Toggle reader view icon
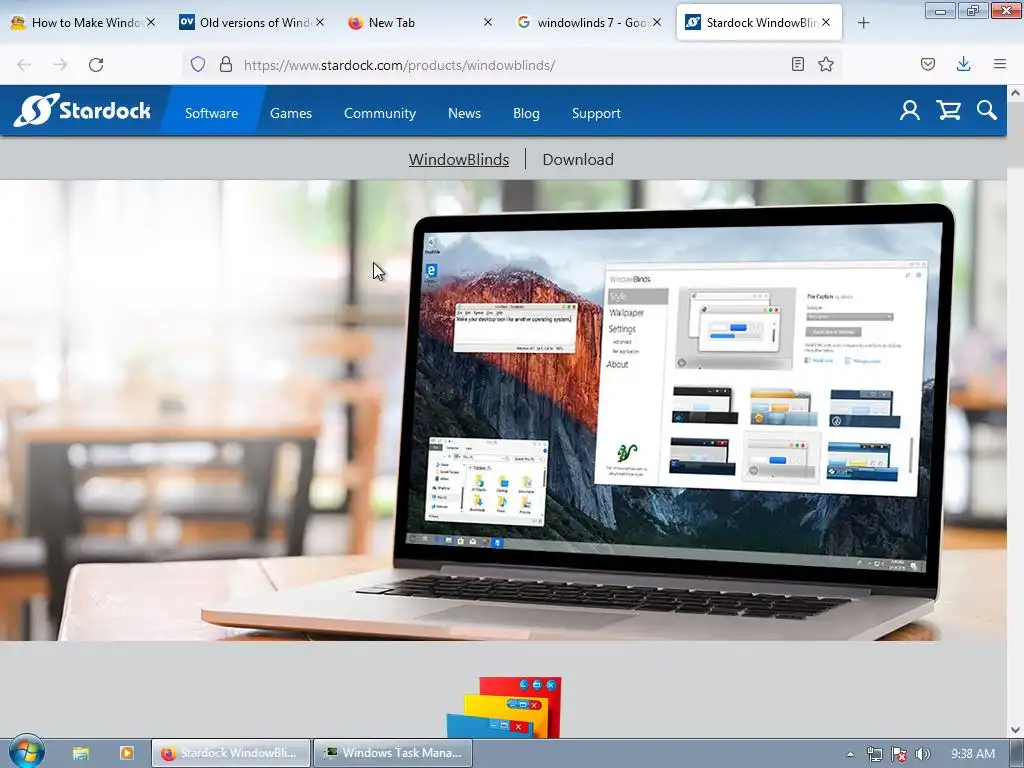 coord(797,64)
